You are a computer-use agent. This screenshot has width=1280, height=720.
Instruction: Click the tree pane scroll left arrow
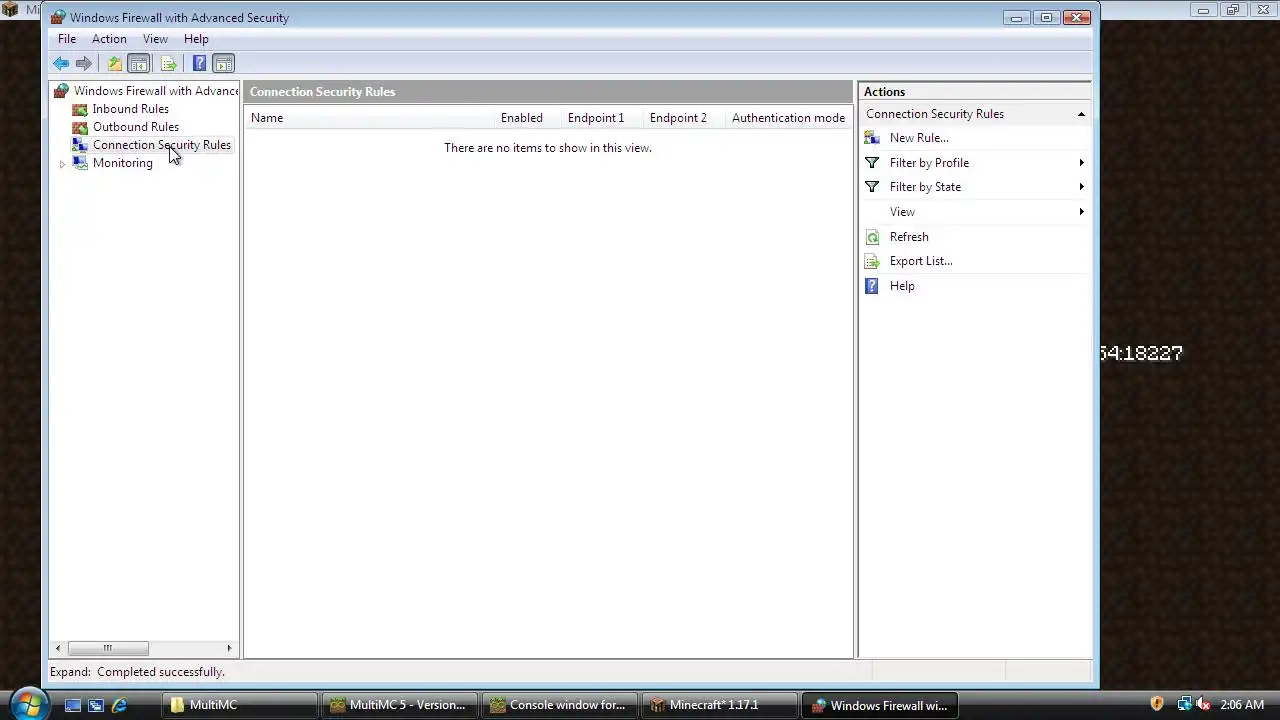tap(57, 648)
